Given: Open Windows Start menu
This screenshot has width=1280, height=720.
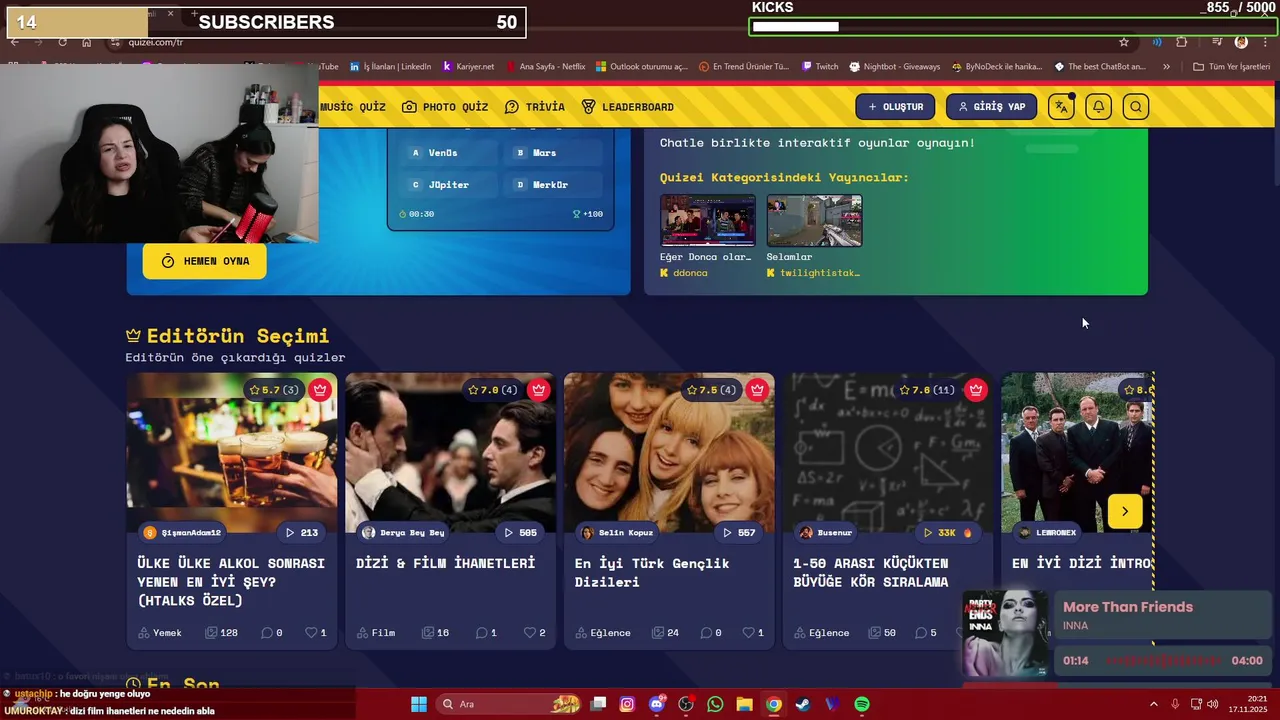Looking at the screenshot, I should 419,704.
